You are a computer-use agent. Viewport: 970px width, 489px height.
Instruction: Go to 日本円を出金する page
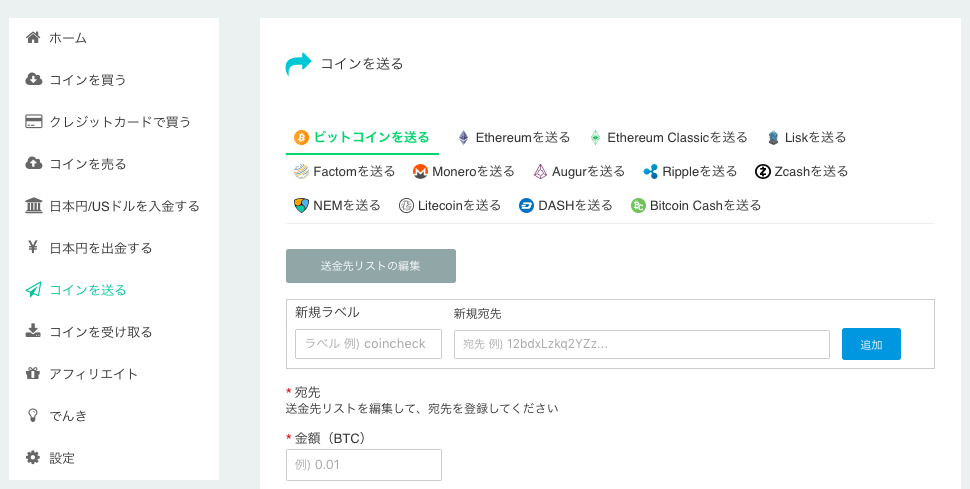coord(100,248)
